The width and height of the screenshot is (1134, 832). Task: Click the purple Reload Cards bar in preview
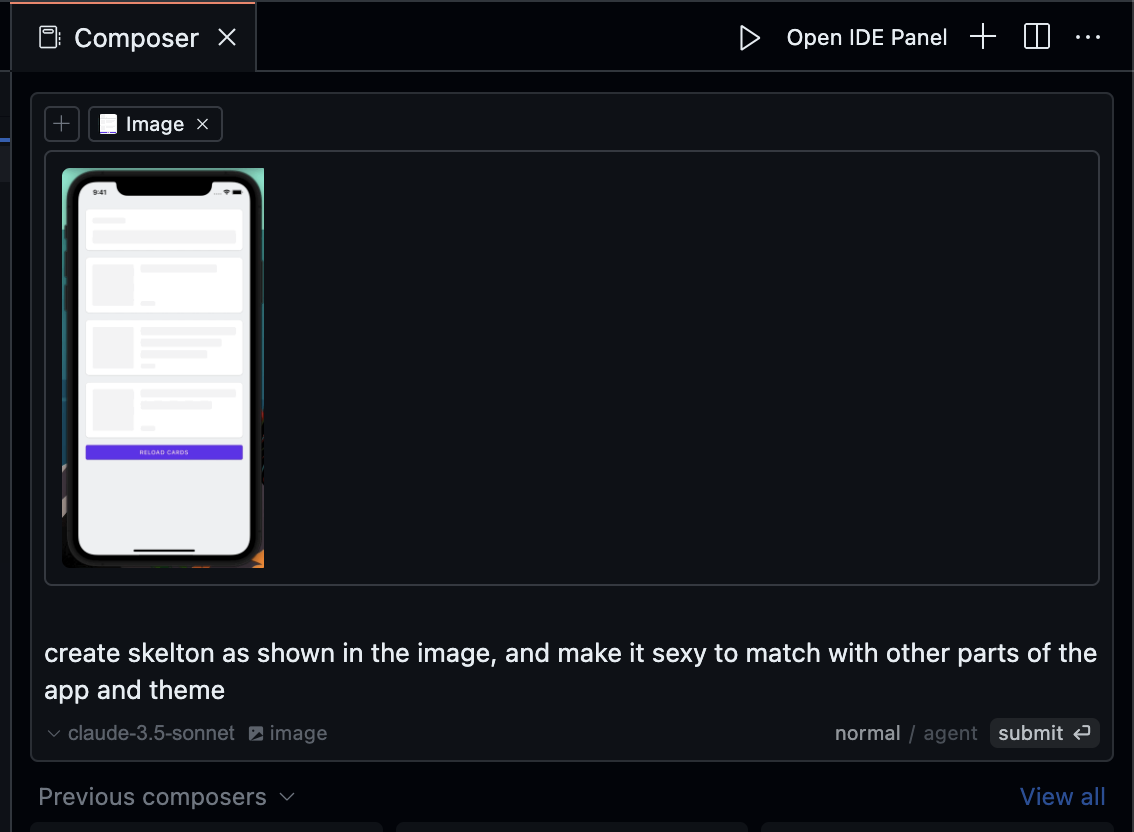click(164, 452)
